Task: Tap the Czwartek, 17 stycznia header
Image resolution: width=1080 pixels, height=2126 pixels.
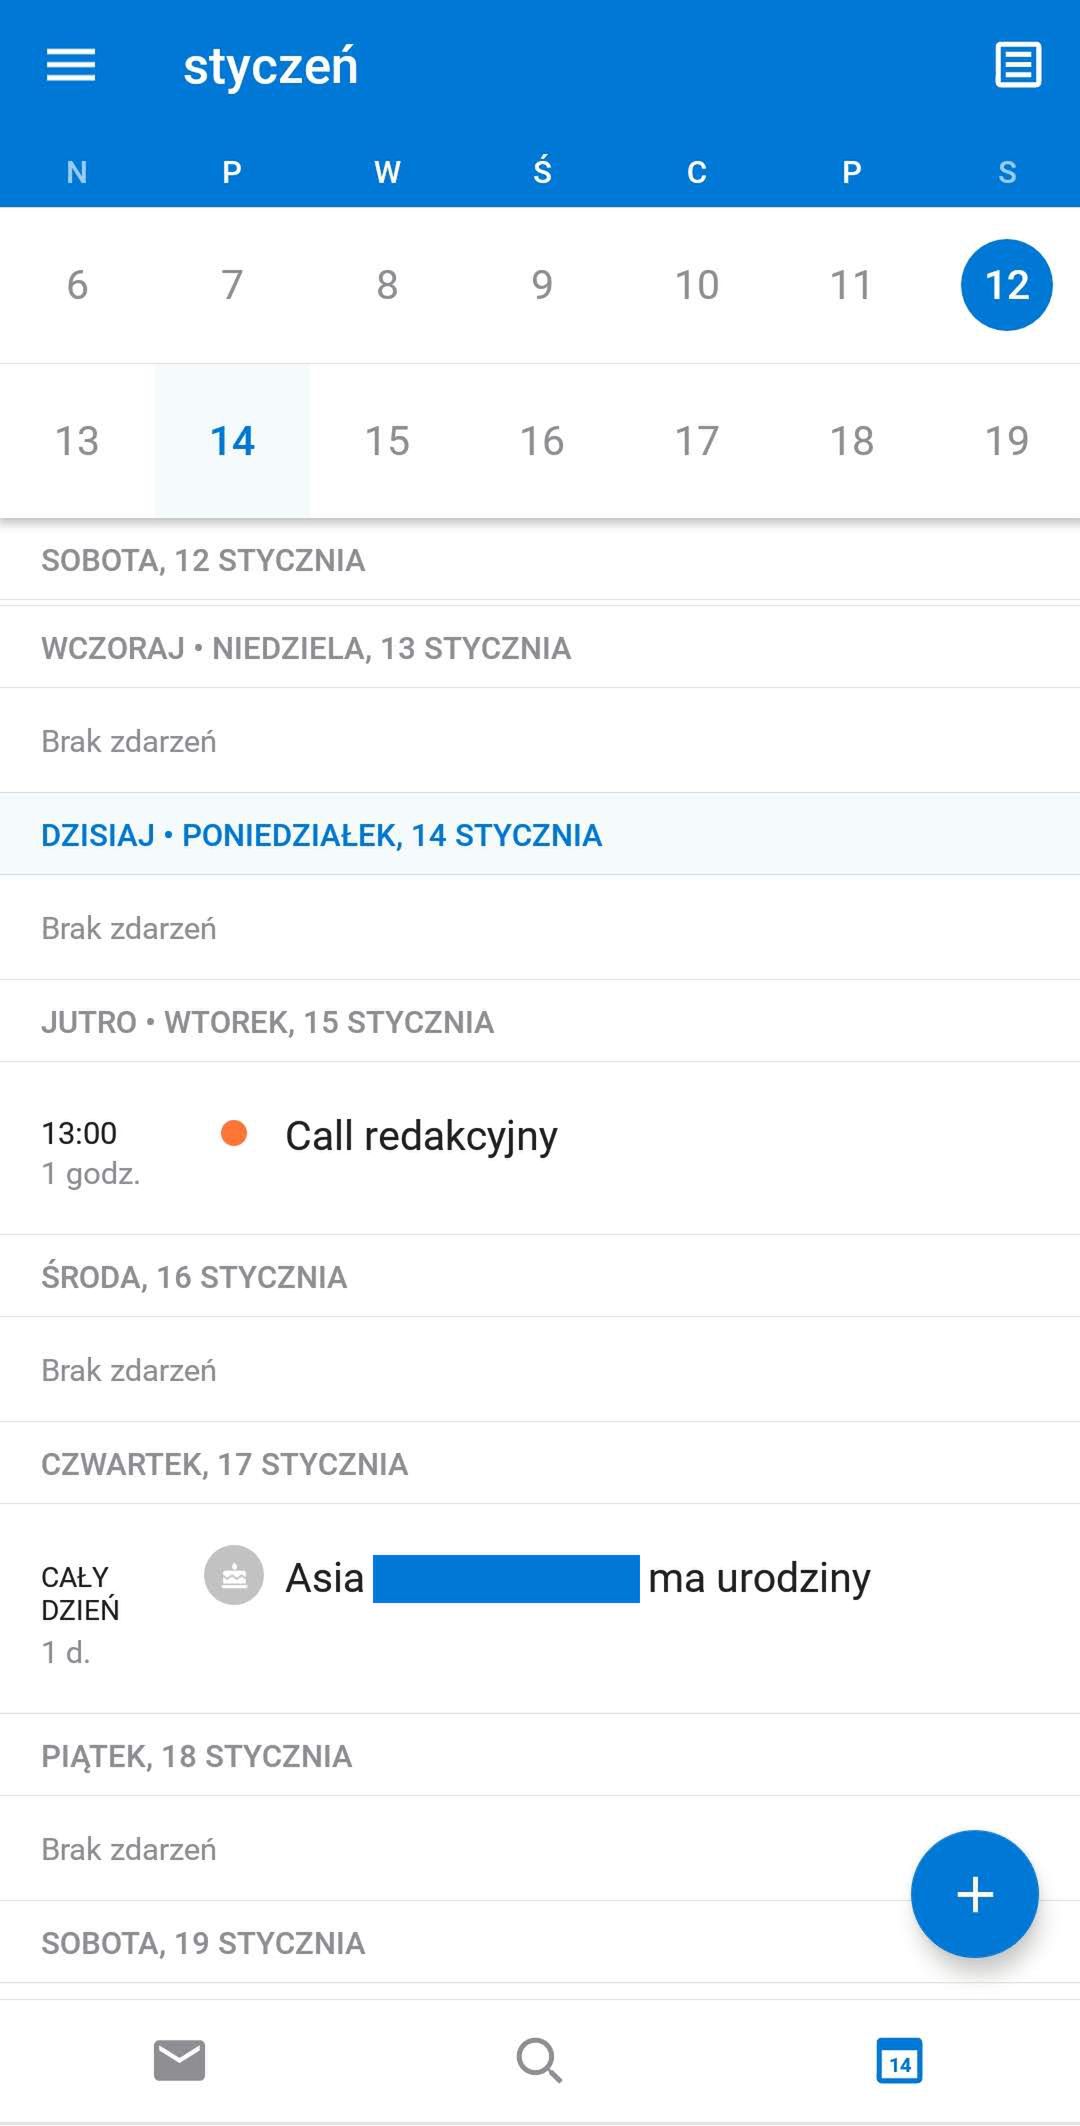Action: tap(540, 1463)
